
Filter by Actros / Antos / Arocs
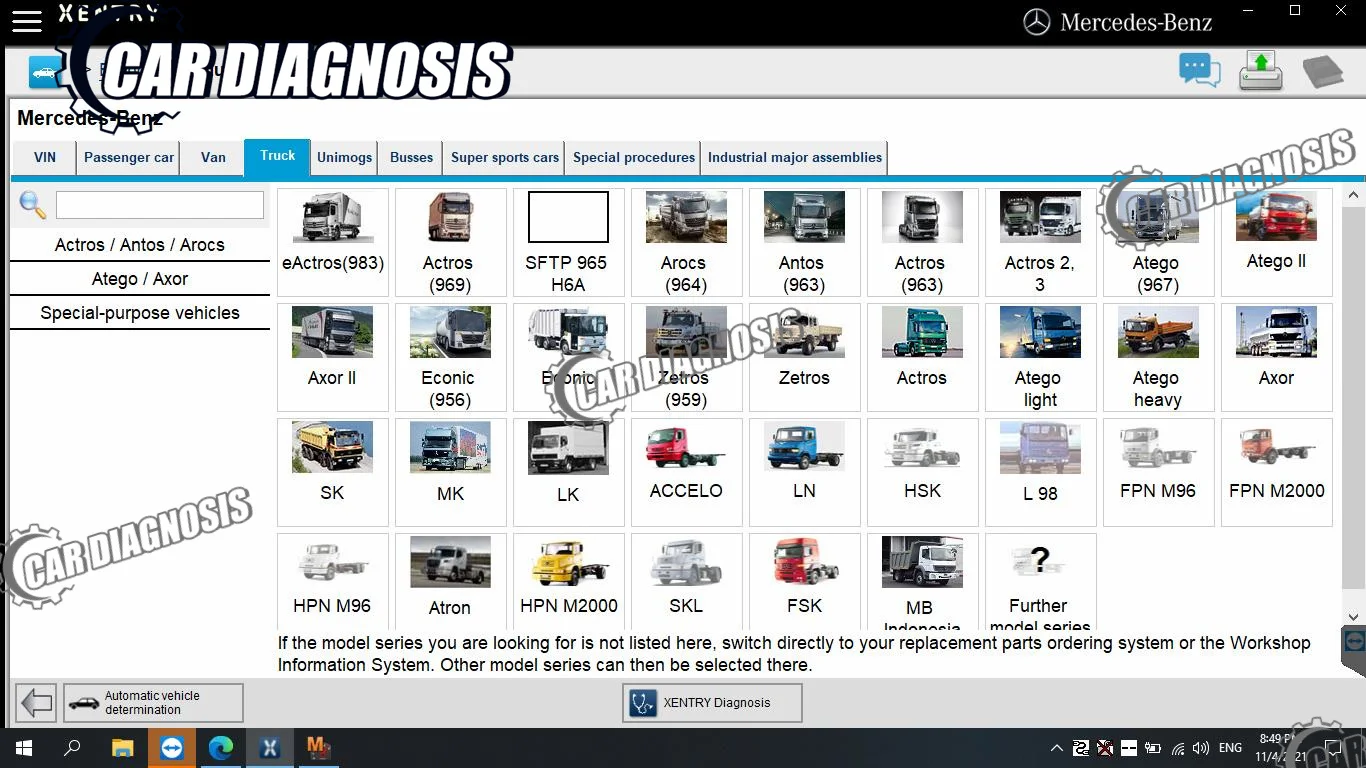click(x=140, y=245)
